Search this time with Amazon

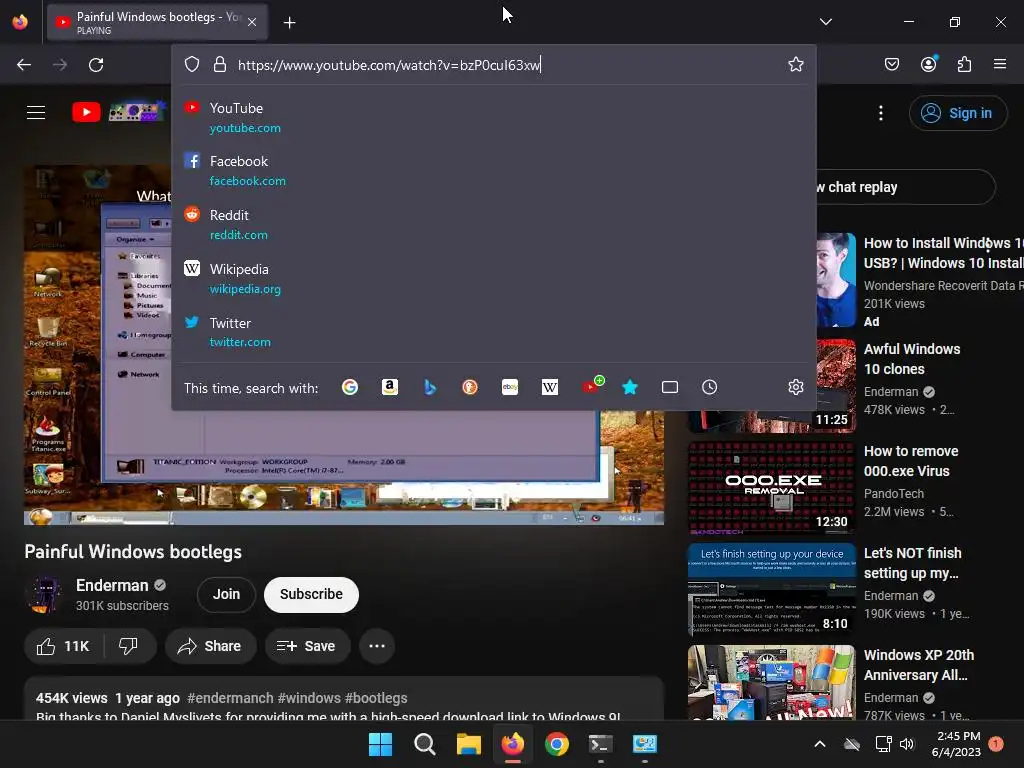point(390,387)
